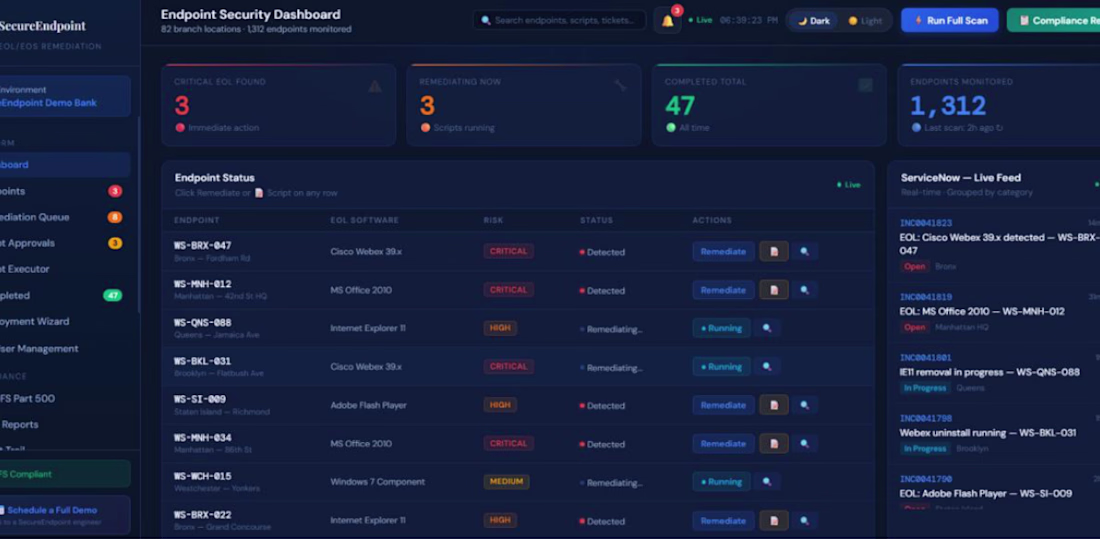This screenshot has height=540, width=1100.
Task: Select the Demo Bank environment box
Action: point(65,96)
